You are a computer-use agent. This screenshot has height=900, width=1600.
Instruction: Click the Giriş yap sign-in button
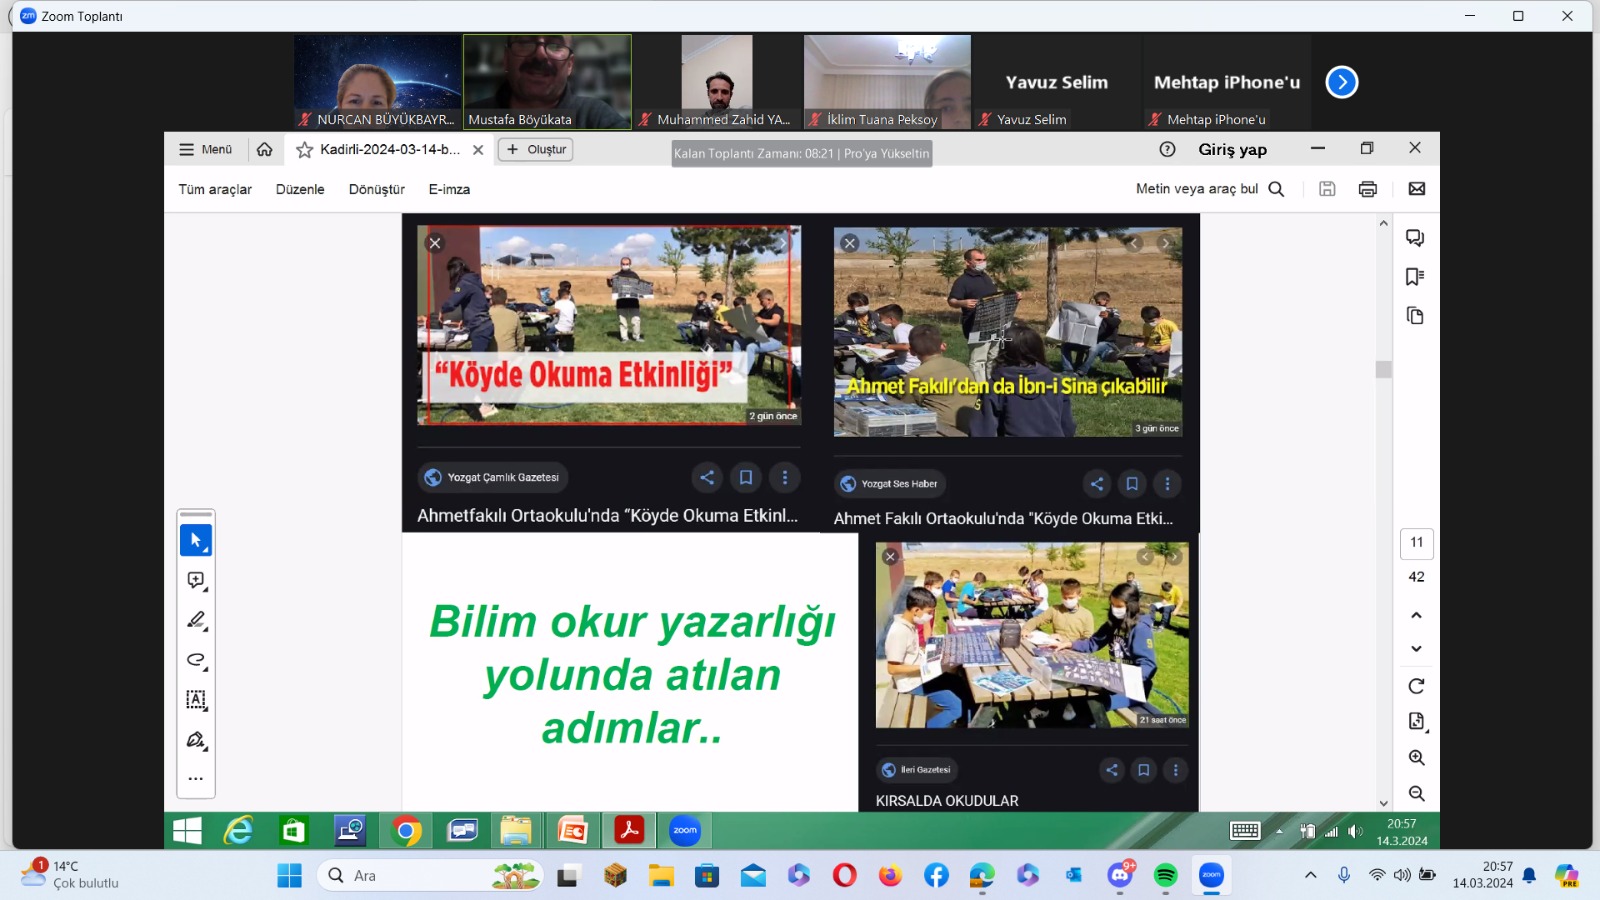(1232, 149)
